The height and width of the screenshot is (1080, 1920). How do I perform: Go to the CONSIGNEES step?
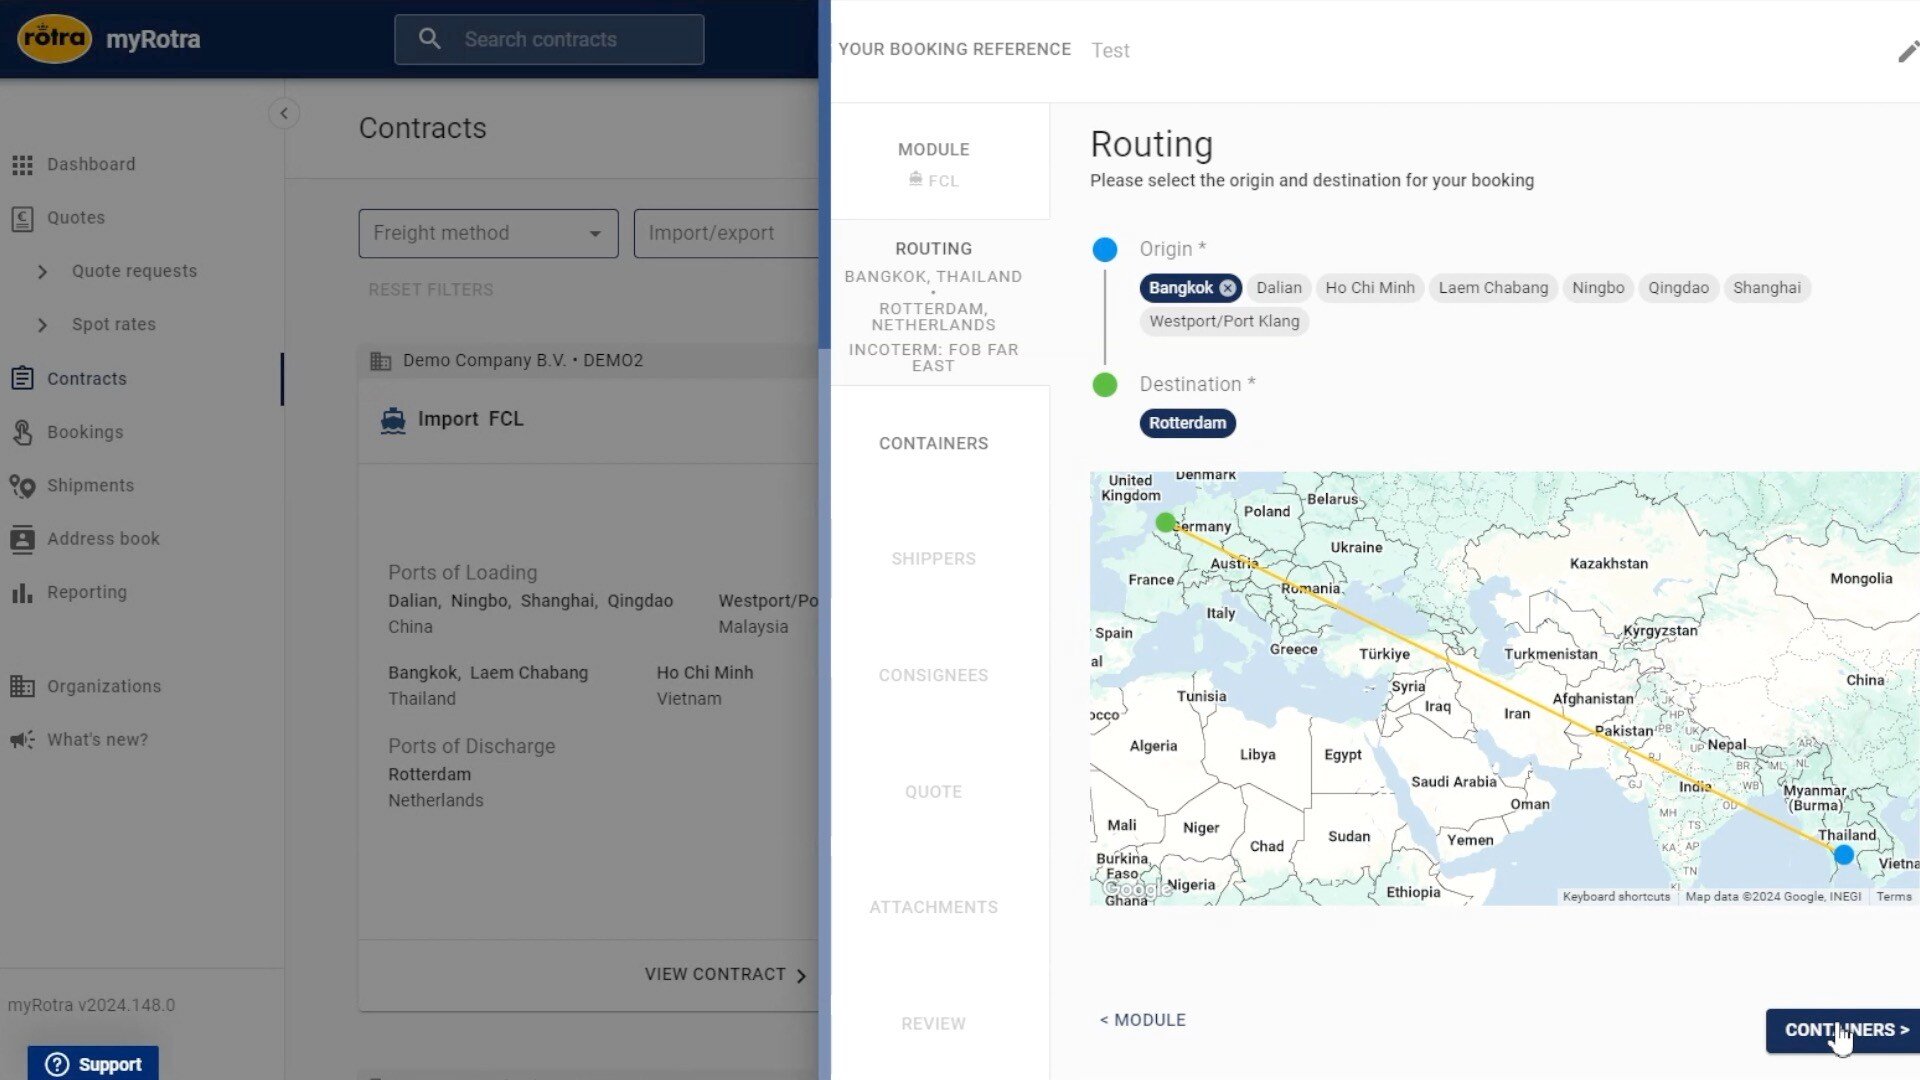[933, 675]
